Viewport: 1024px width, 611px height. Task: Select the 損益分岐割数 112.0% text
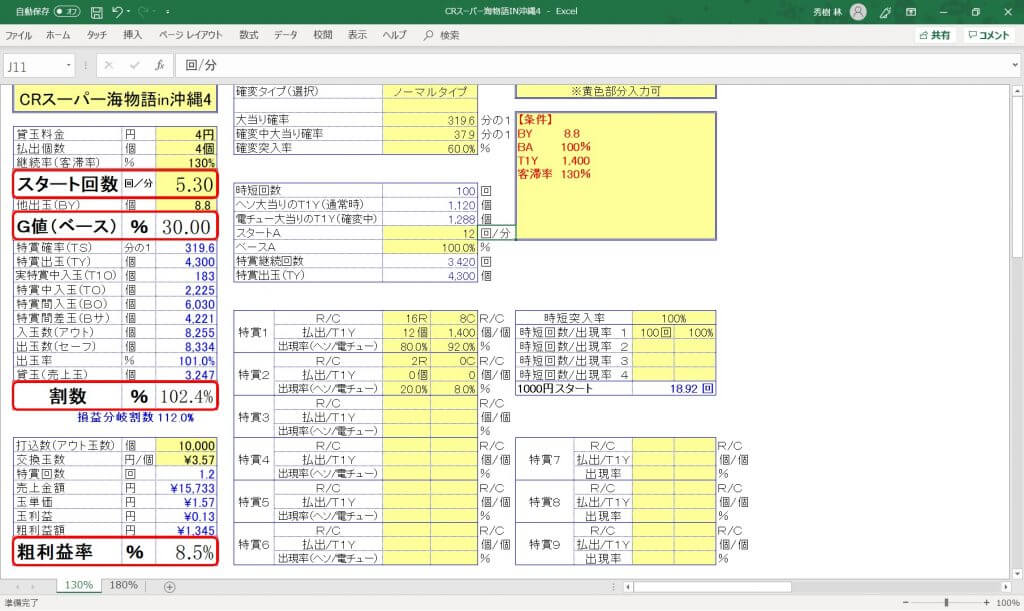[136, 417]
